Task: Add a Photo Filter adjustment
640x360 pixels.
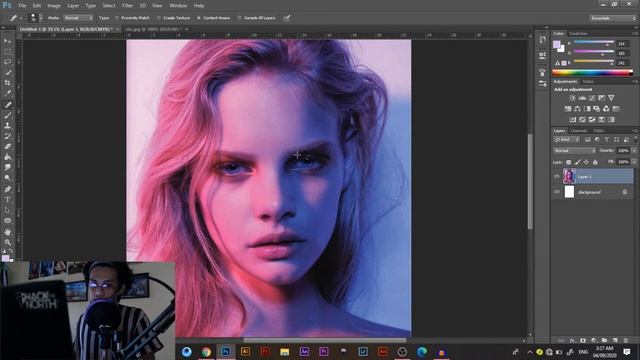Action: 596,109
